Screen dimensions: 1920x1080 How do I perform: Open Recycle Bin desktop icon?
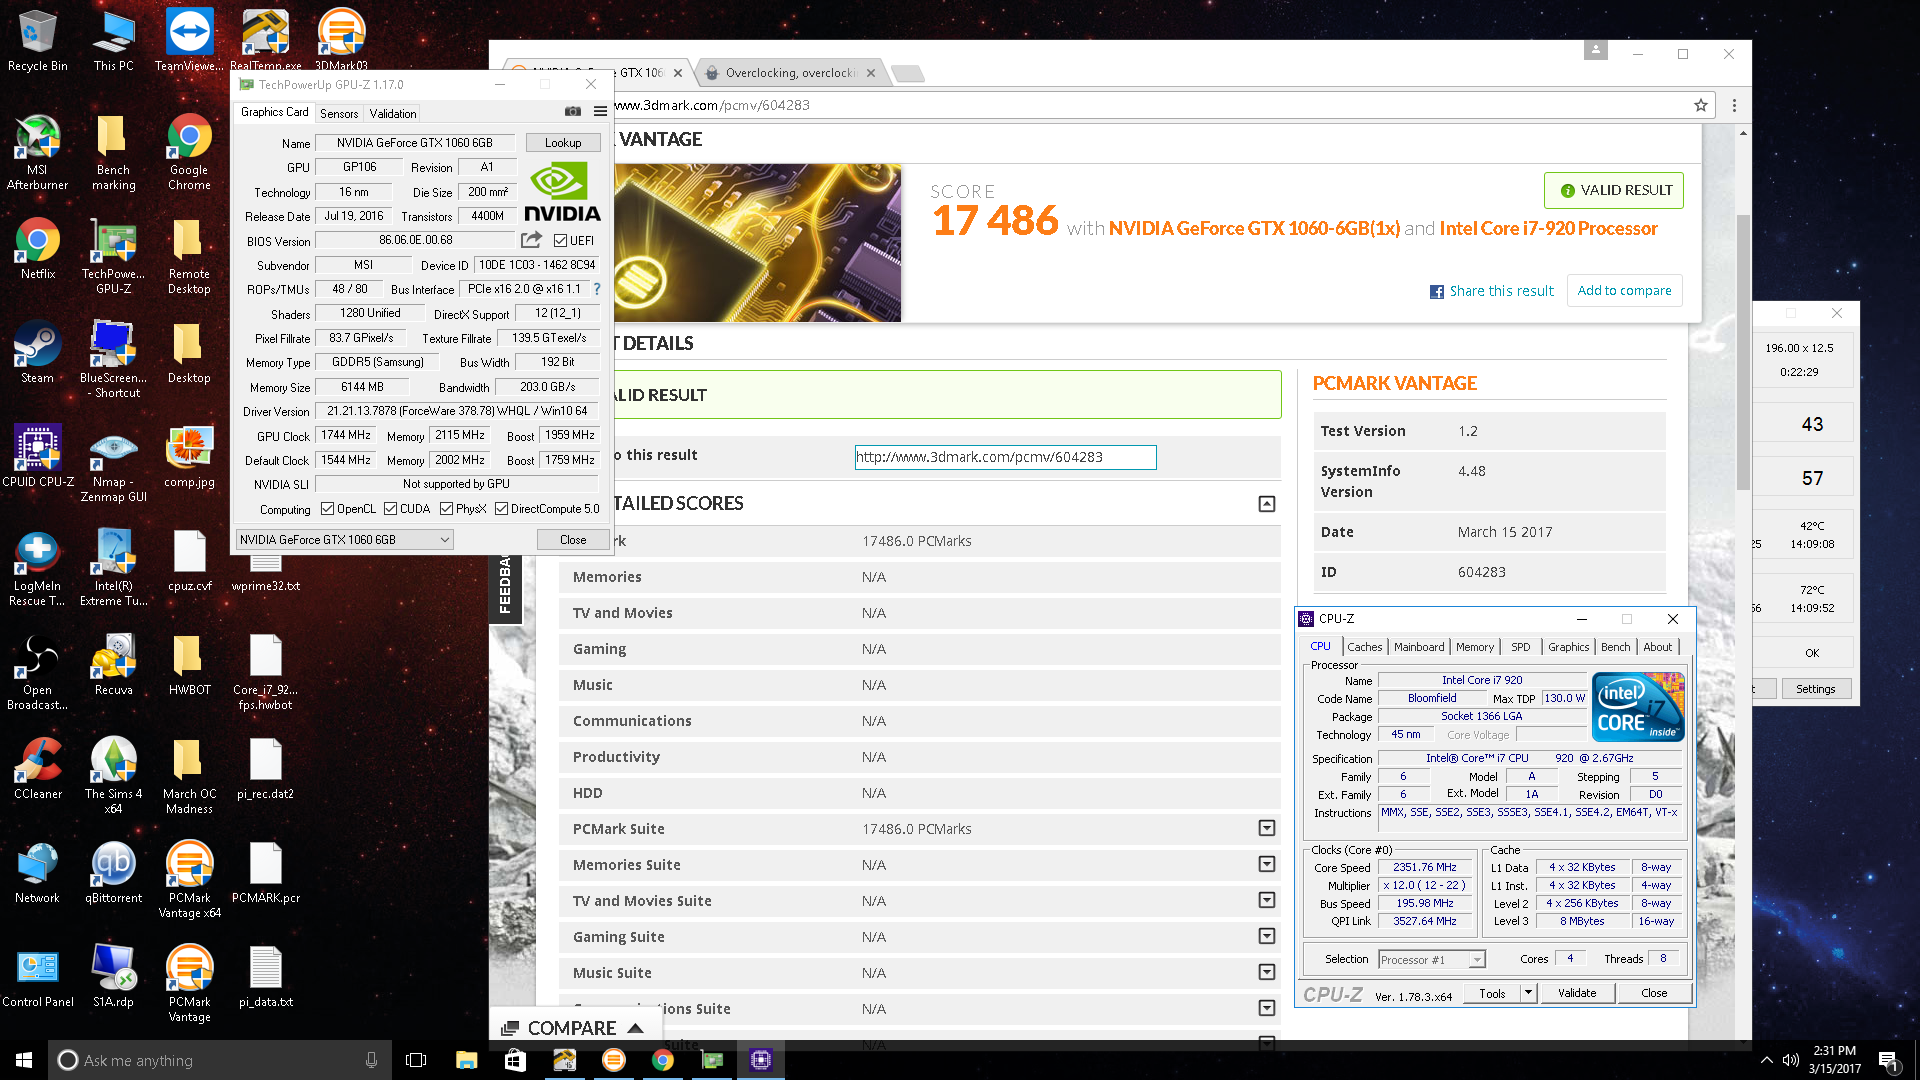pyautogui.click(x=37, y=40)
